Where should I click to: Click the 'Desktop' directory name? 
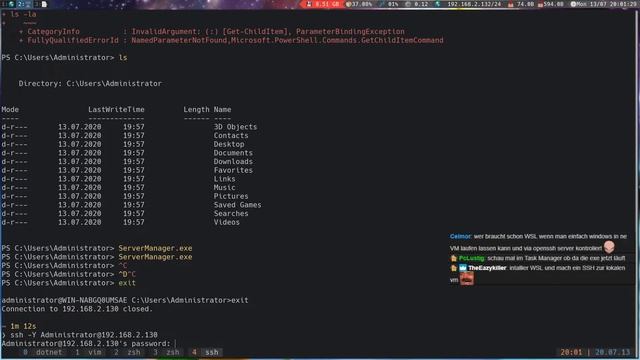coord(229,144)
